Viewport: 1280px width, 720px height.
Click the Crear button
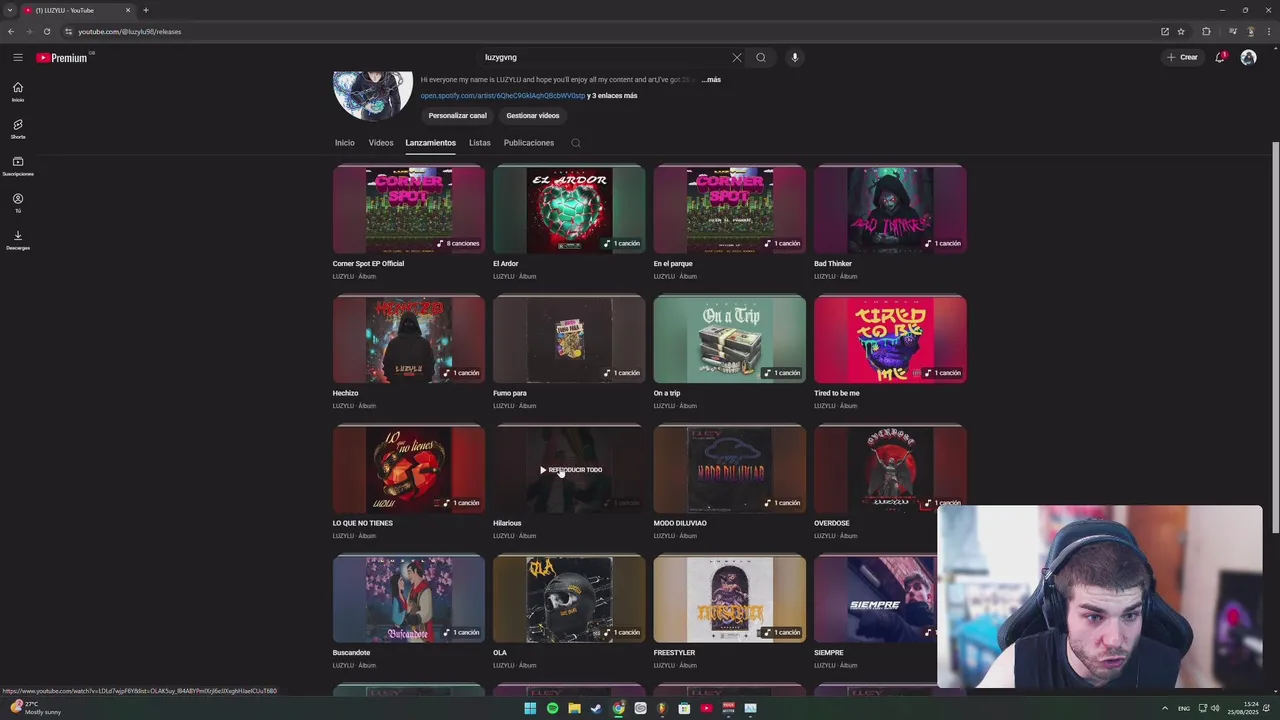tap(1182, 57)
